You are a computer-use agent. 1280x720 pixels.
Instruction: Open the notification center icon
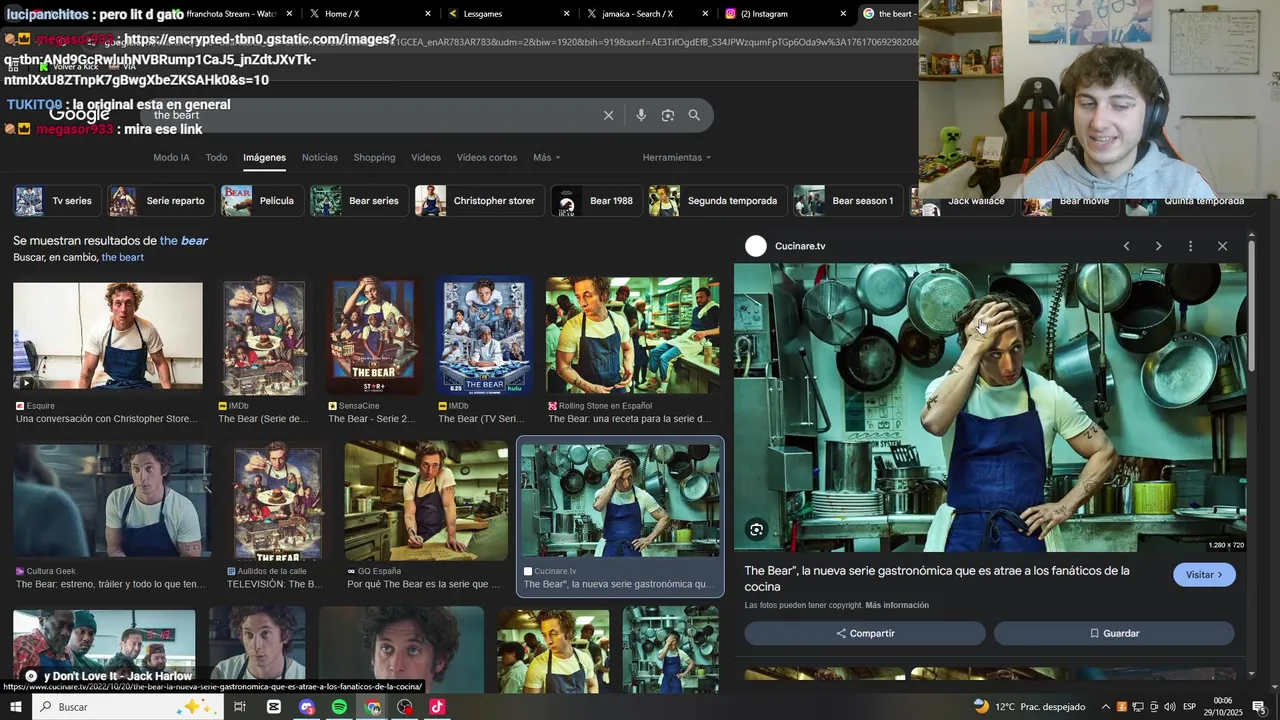click(1259, 707)
